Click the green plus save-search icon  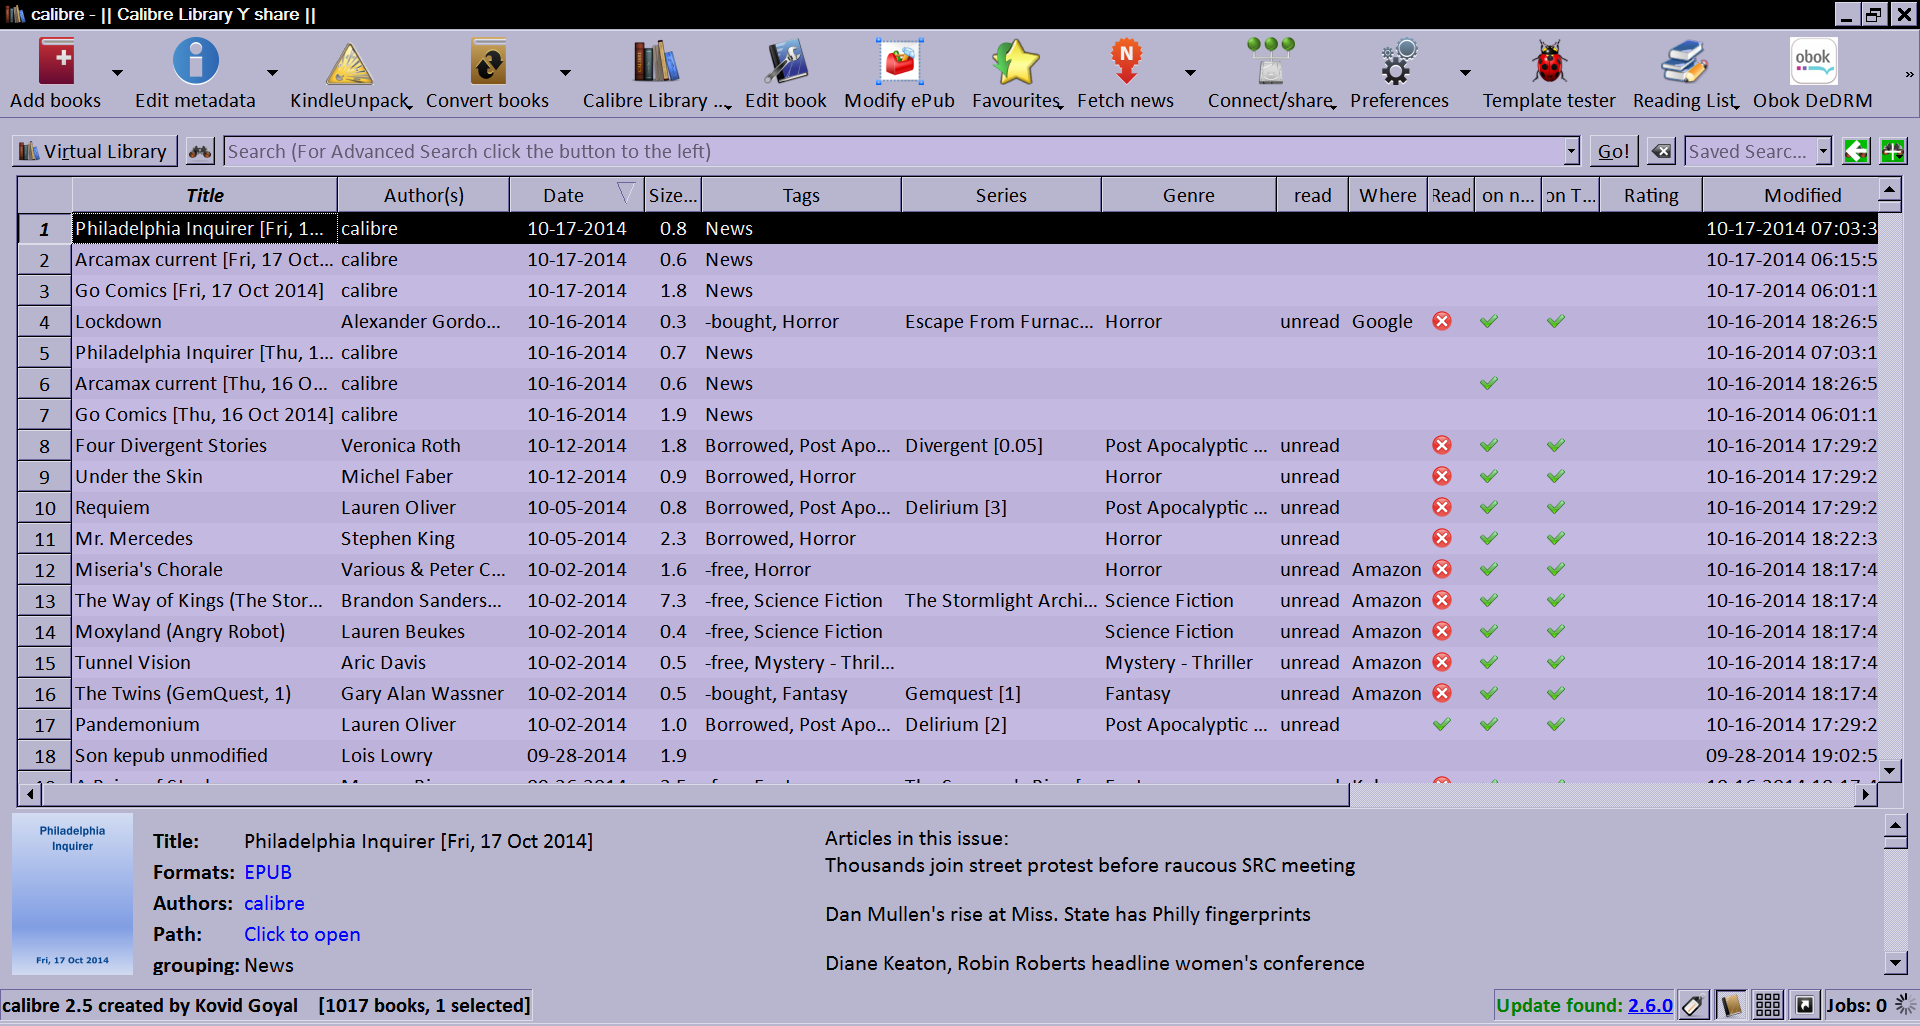click(1893, 151)
